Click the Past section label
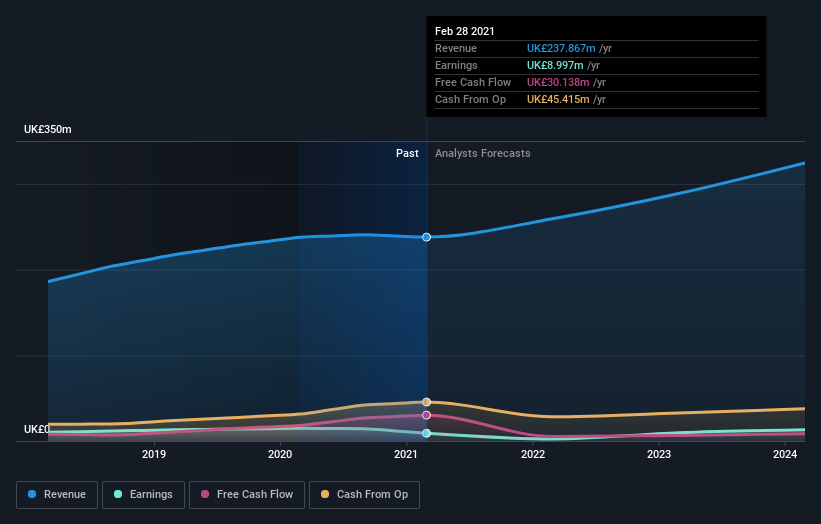821x524 pixels. point(407,153)
